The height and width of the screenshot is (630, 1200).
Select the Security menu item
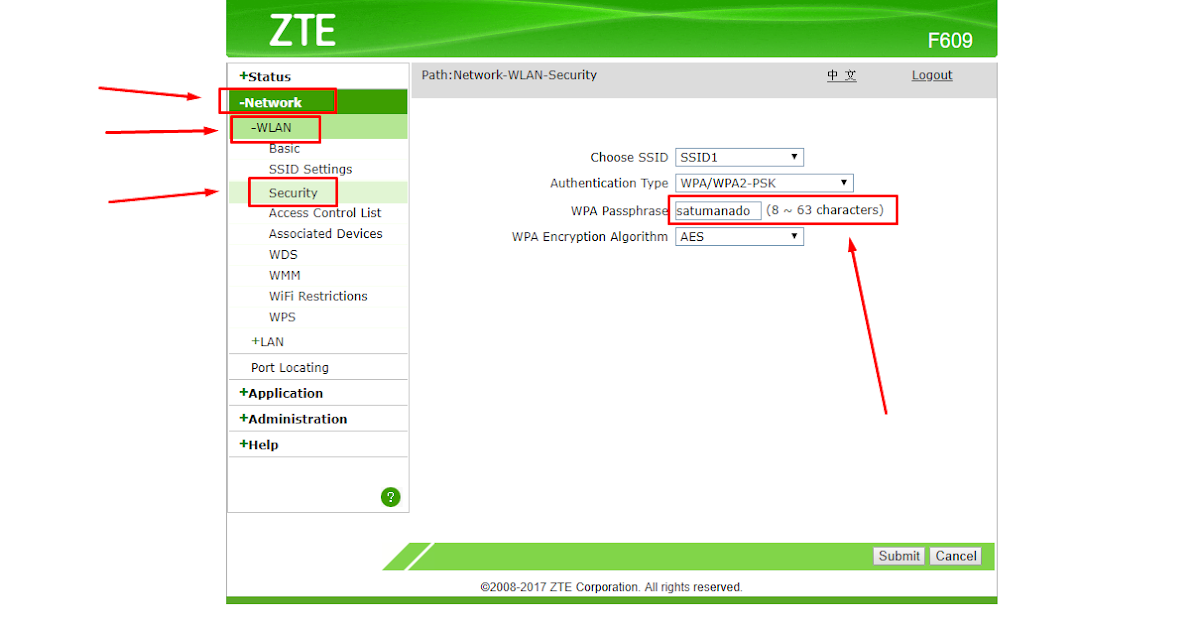pyautogui.click(x=293, y=193)
